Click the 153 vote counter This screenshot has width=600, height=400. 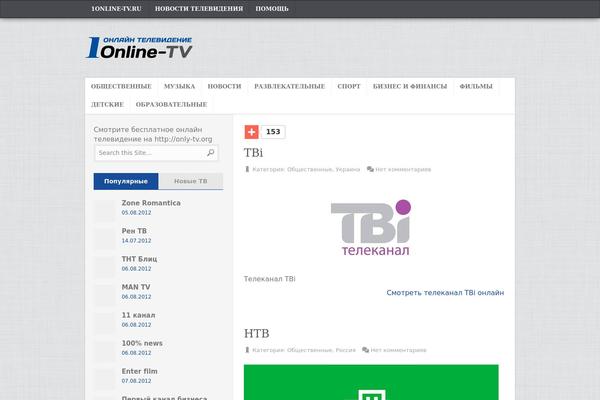(273, 132)
